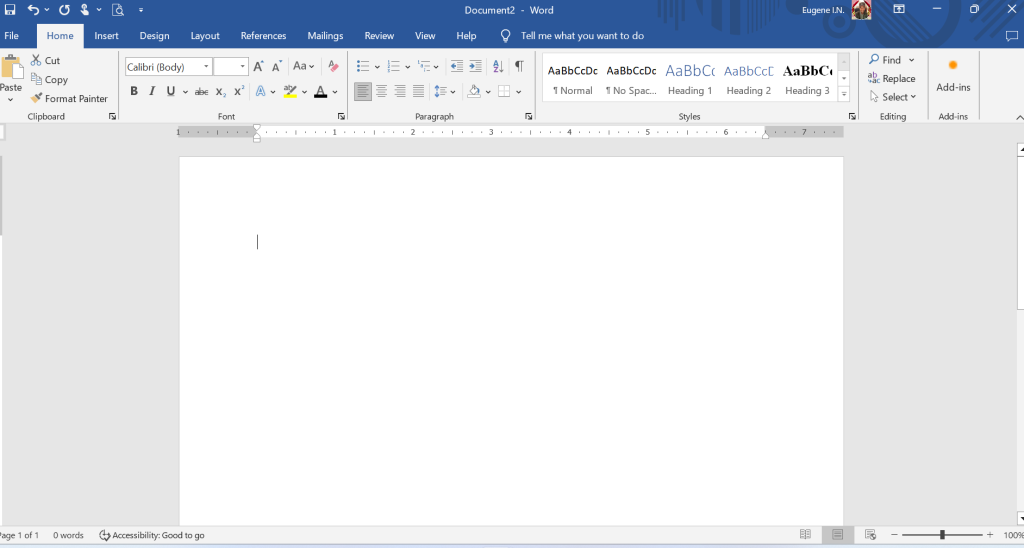Toggle Italic formatting

pyautogui.click(x=152, y=91)
